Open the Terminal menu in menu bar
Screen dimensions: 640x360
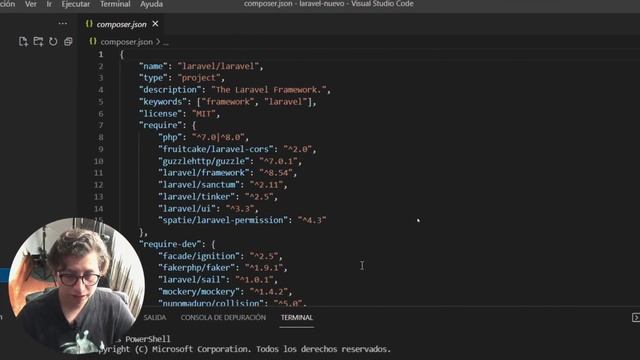point(115,4)
